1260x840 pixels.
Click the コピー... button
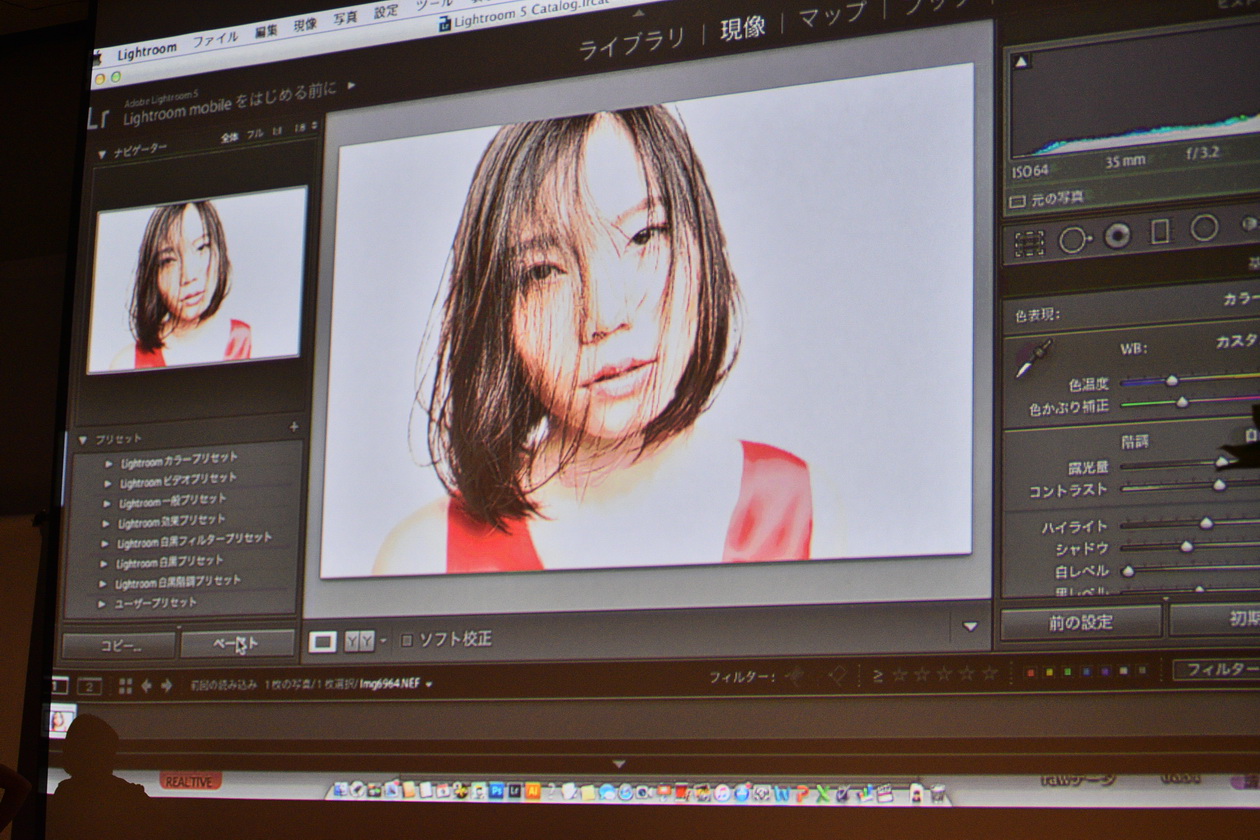[119, 645]
